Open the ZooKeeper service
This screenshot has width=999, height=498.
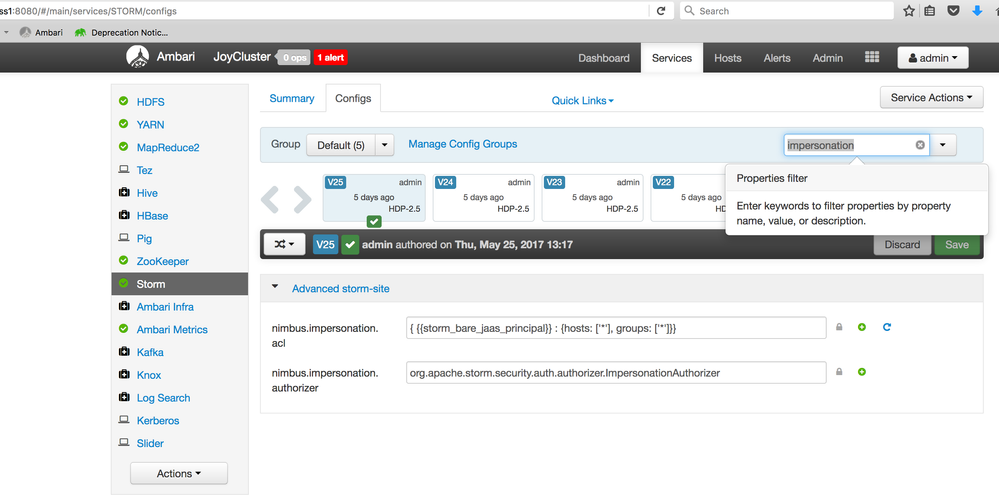point(162,261)
